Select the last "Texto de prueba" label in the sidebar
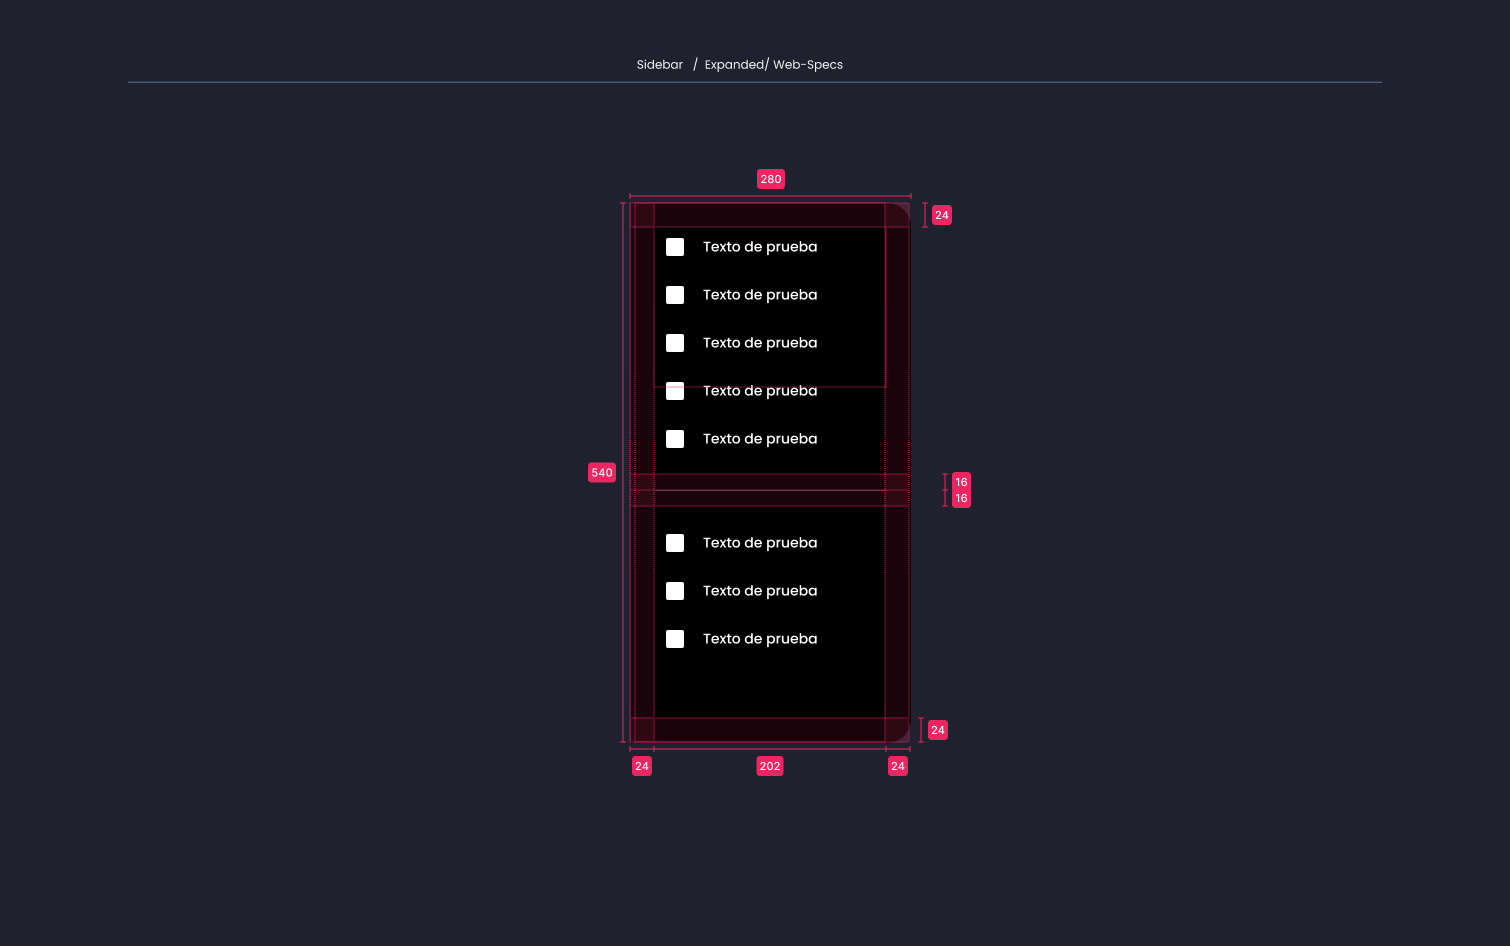 tap(760, 639)
